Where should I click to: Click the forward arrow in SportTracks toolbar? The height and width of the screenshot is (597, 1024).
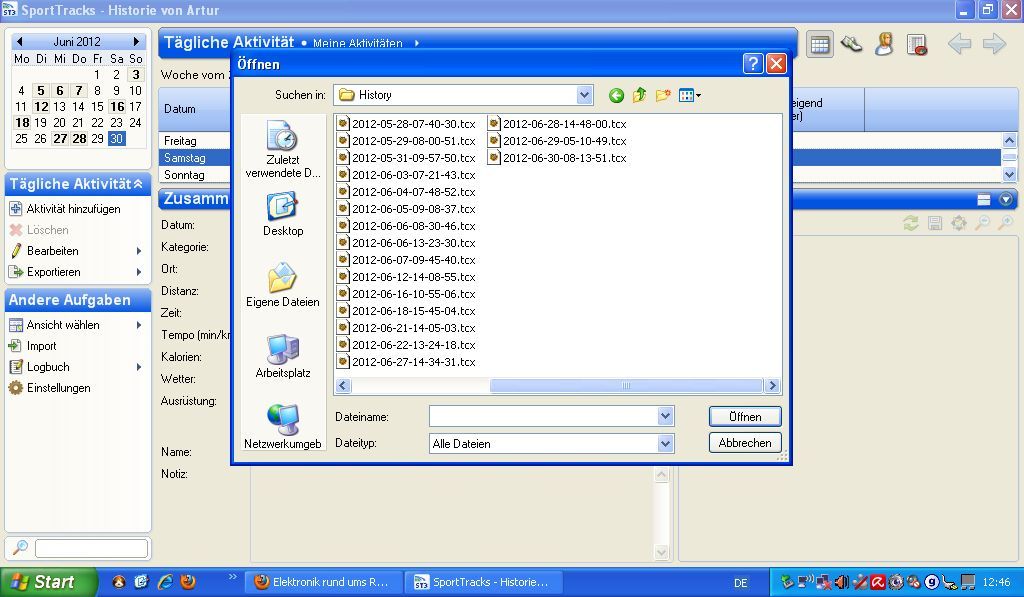tap(994, 44)
